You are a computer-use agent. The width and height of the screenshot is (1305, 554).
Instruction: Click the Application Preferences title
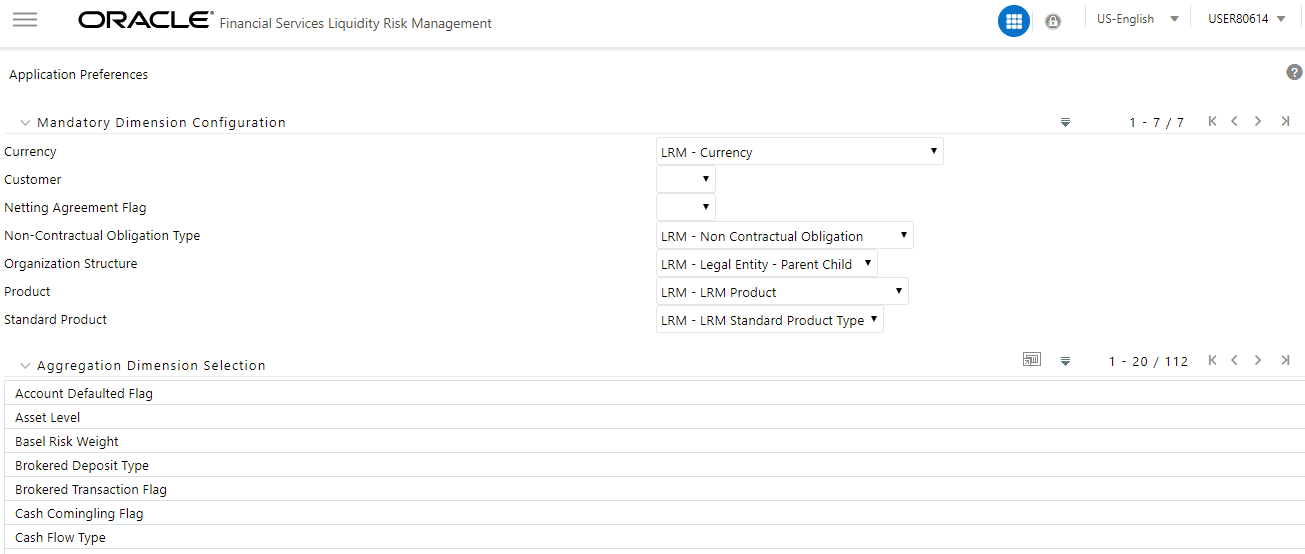[78, 74]
